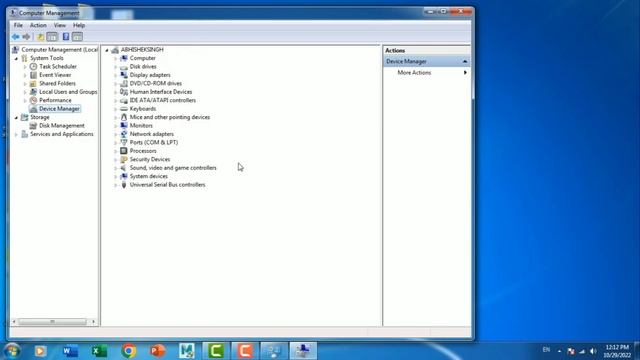Screen dimensions: 640x360
Task: Click the Performance icon
Action: (x=33, y=100)
